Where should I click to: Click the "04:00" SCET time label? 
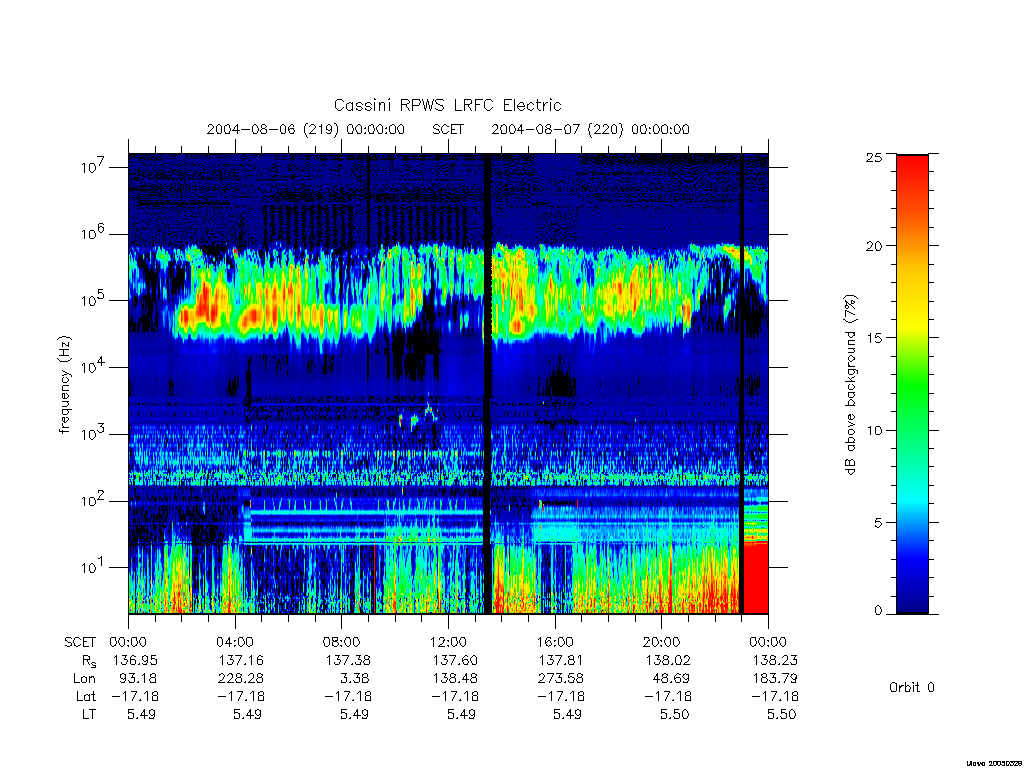point(235,642)
